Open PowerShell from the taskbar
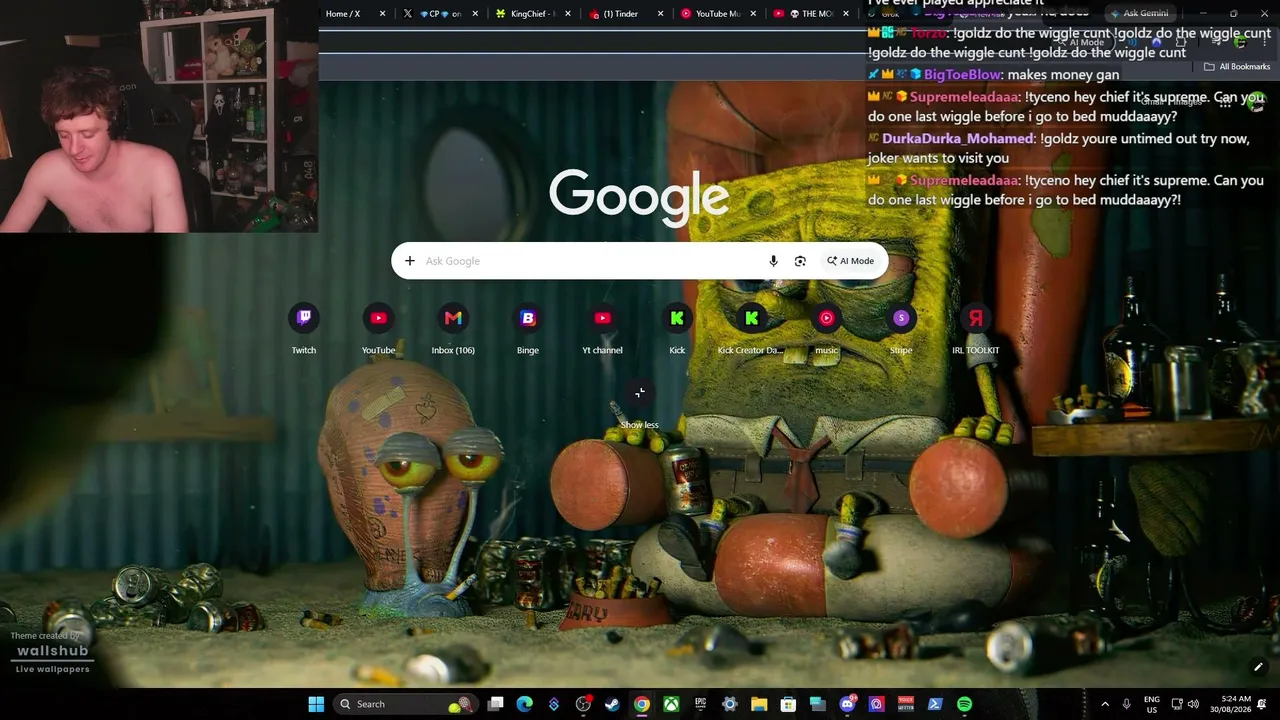 [x=935, y=704]
